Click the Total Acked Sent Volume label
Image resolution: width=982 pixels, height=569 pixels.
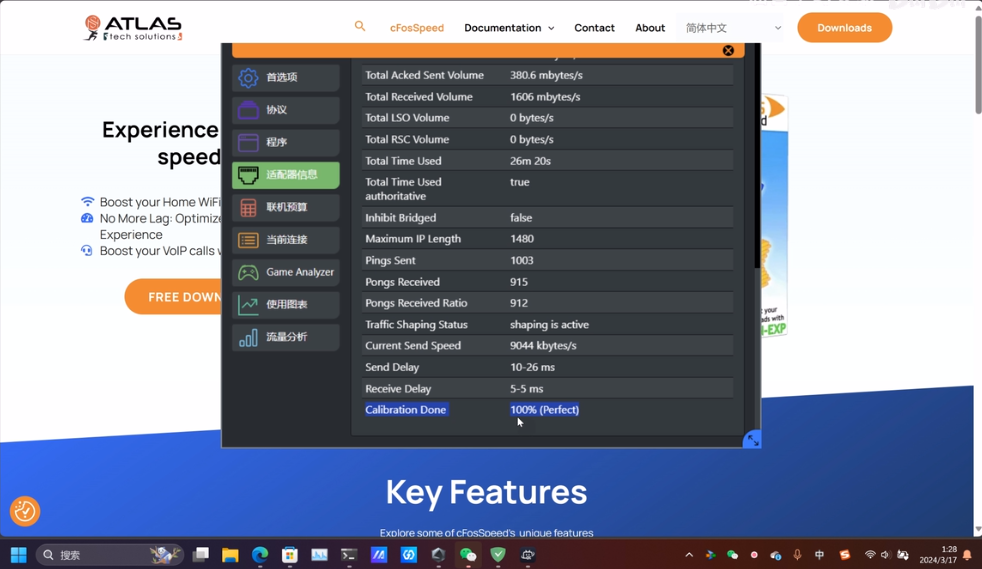(x=425, y=75)
